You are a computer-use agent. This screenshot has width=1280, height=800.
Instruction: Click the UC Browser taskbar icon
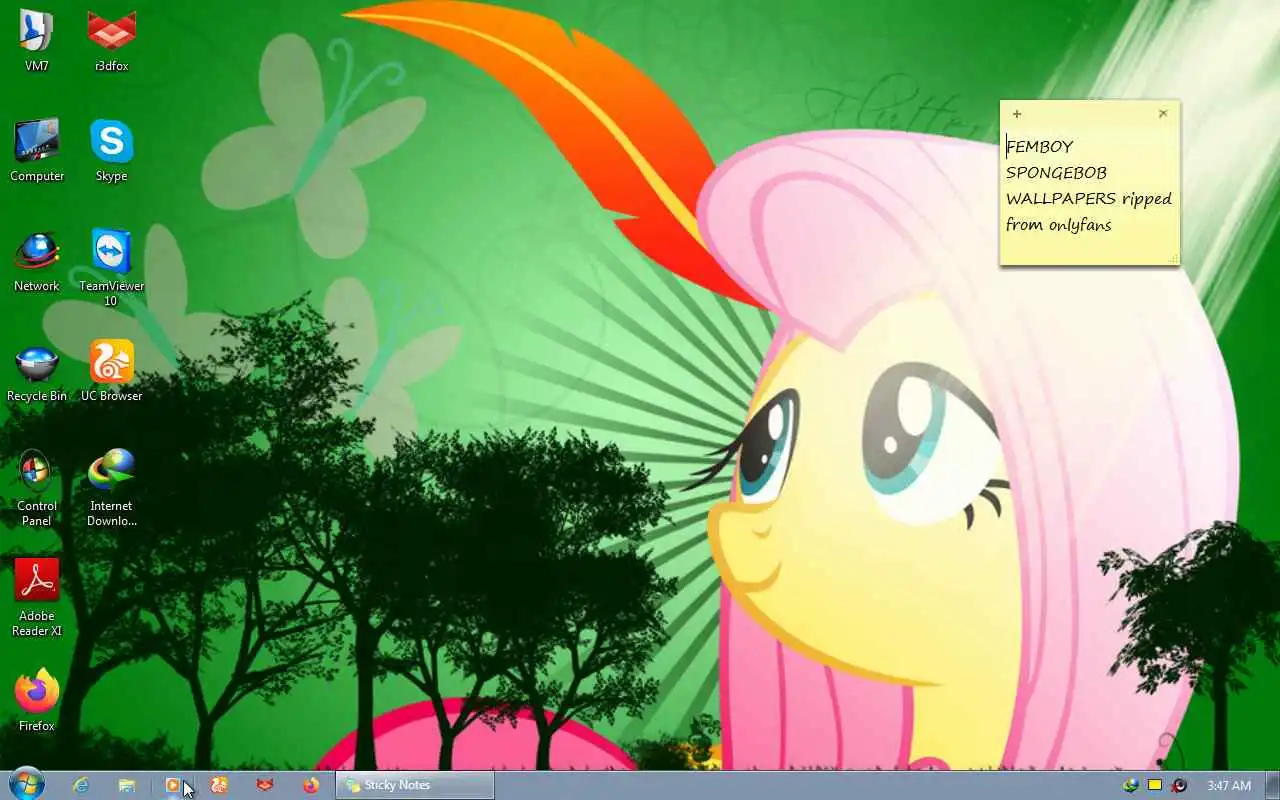point(219,785)
